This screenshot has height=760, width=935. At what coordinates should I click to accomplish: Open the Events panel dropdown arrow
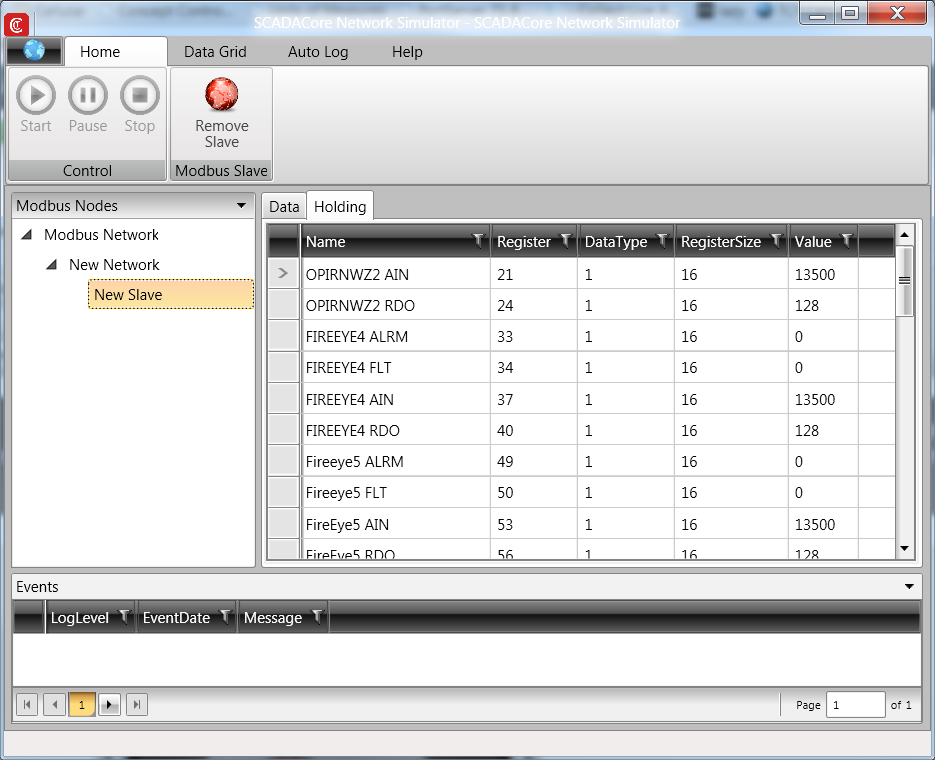click(909, 587)
